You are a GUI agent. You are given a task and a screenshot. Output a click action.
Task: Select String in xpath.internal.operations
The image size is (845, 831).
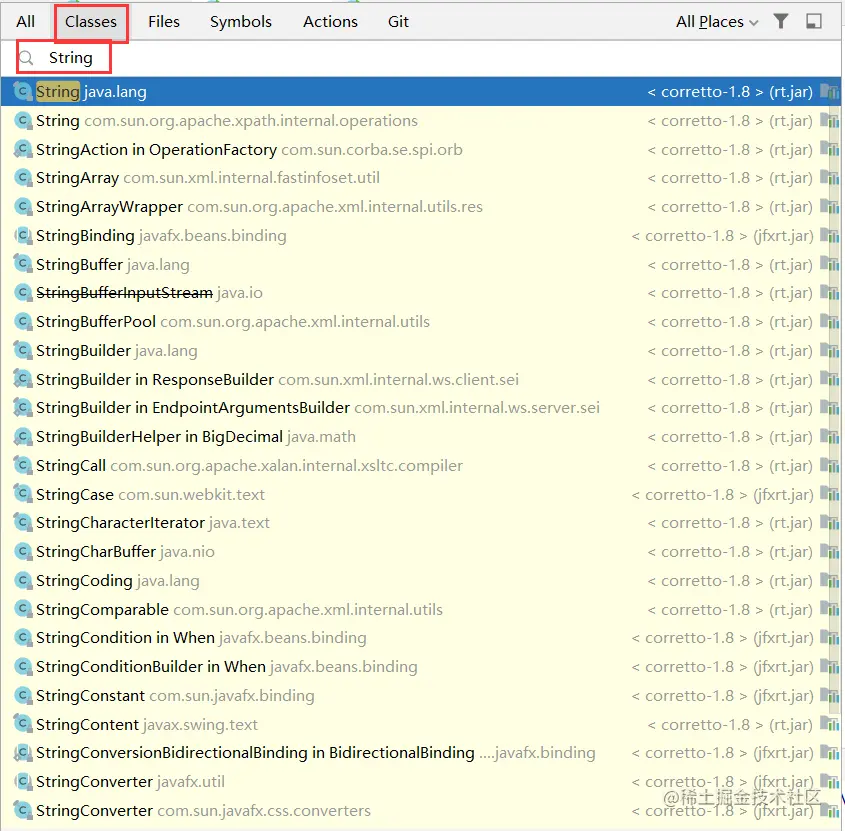tap(420, 121)
